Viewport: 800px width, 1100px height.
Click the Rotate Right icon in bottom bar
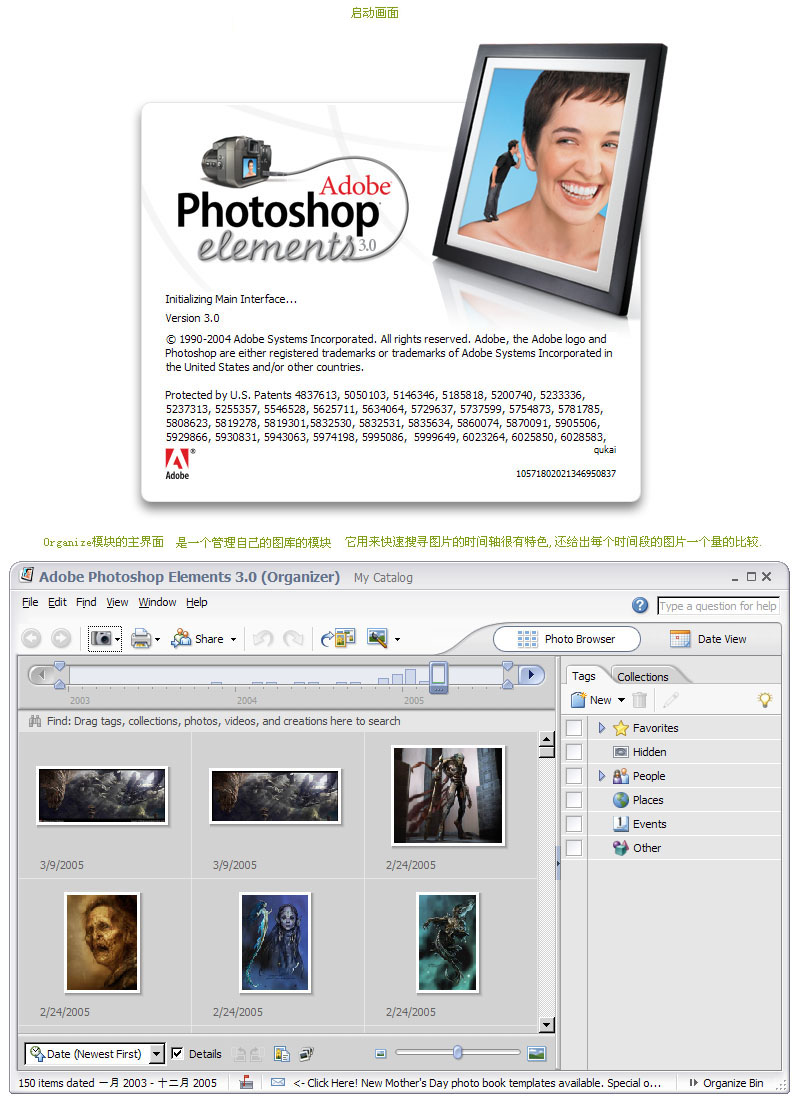click(255, 1054)
